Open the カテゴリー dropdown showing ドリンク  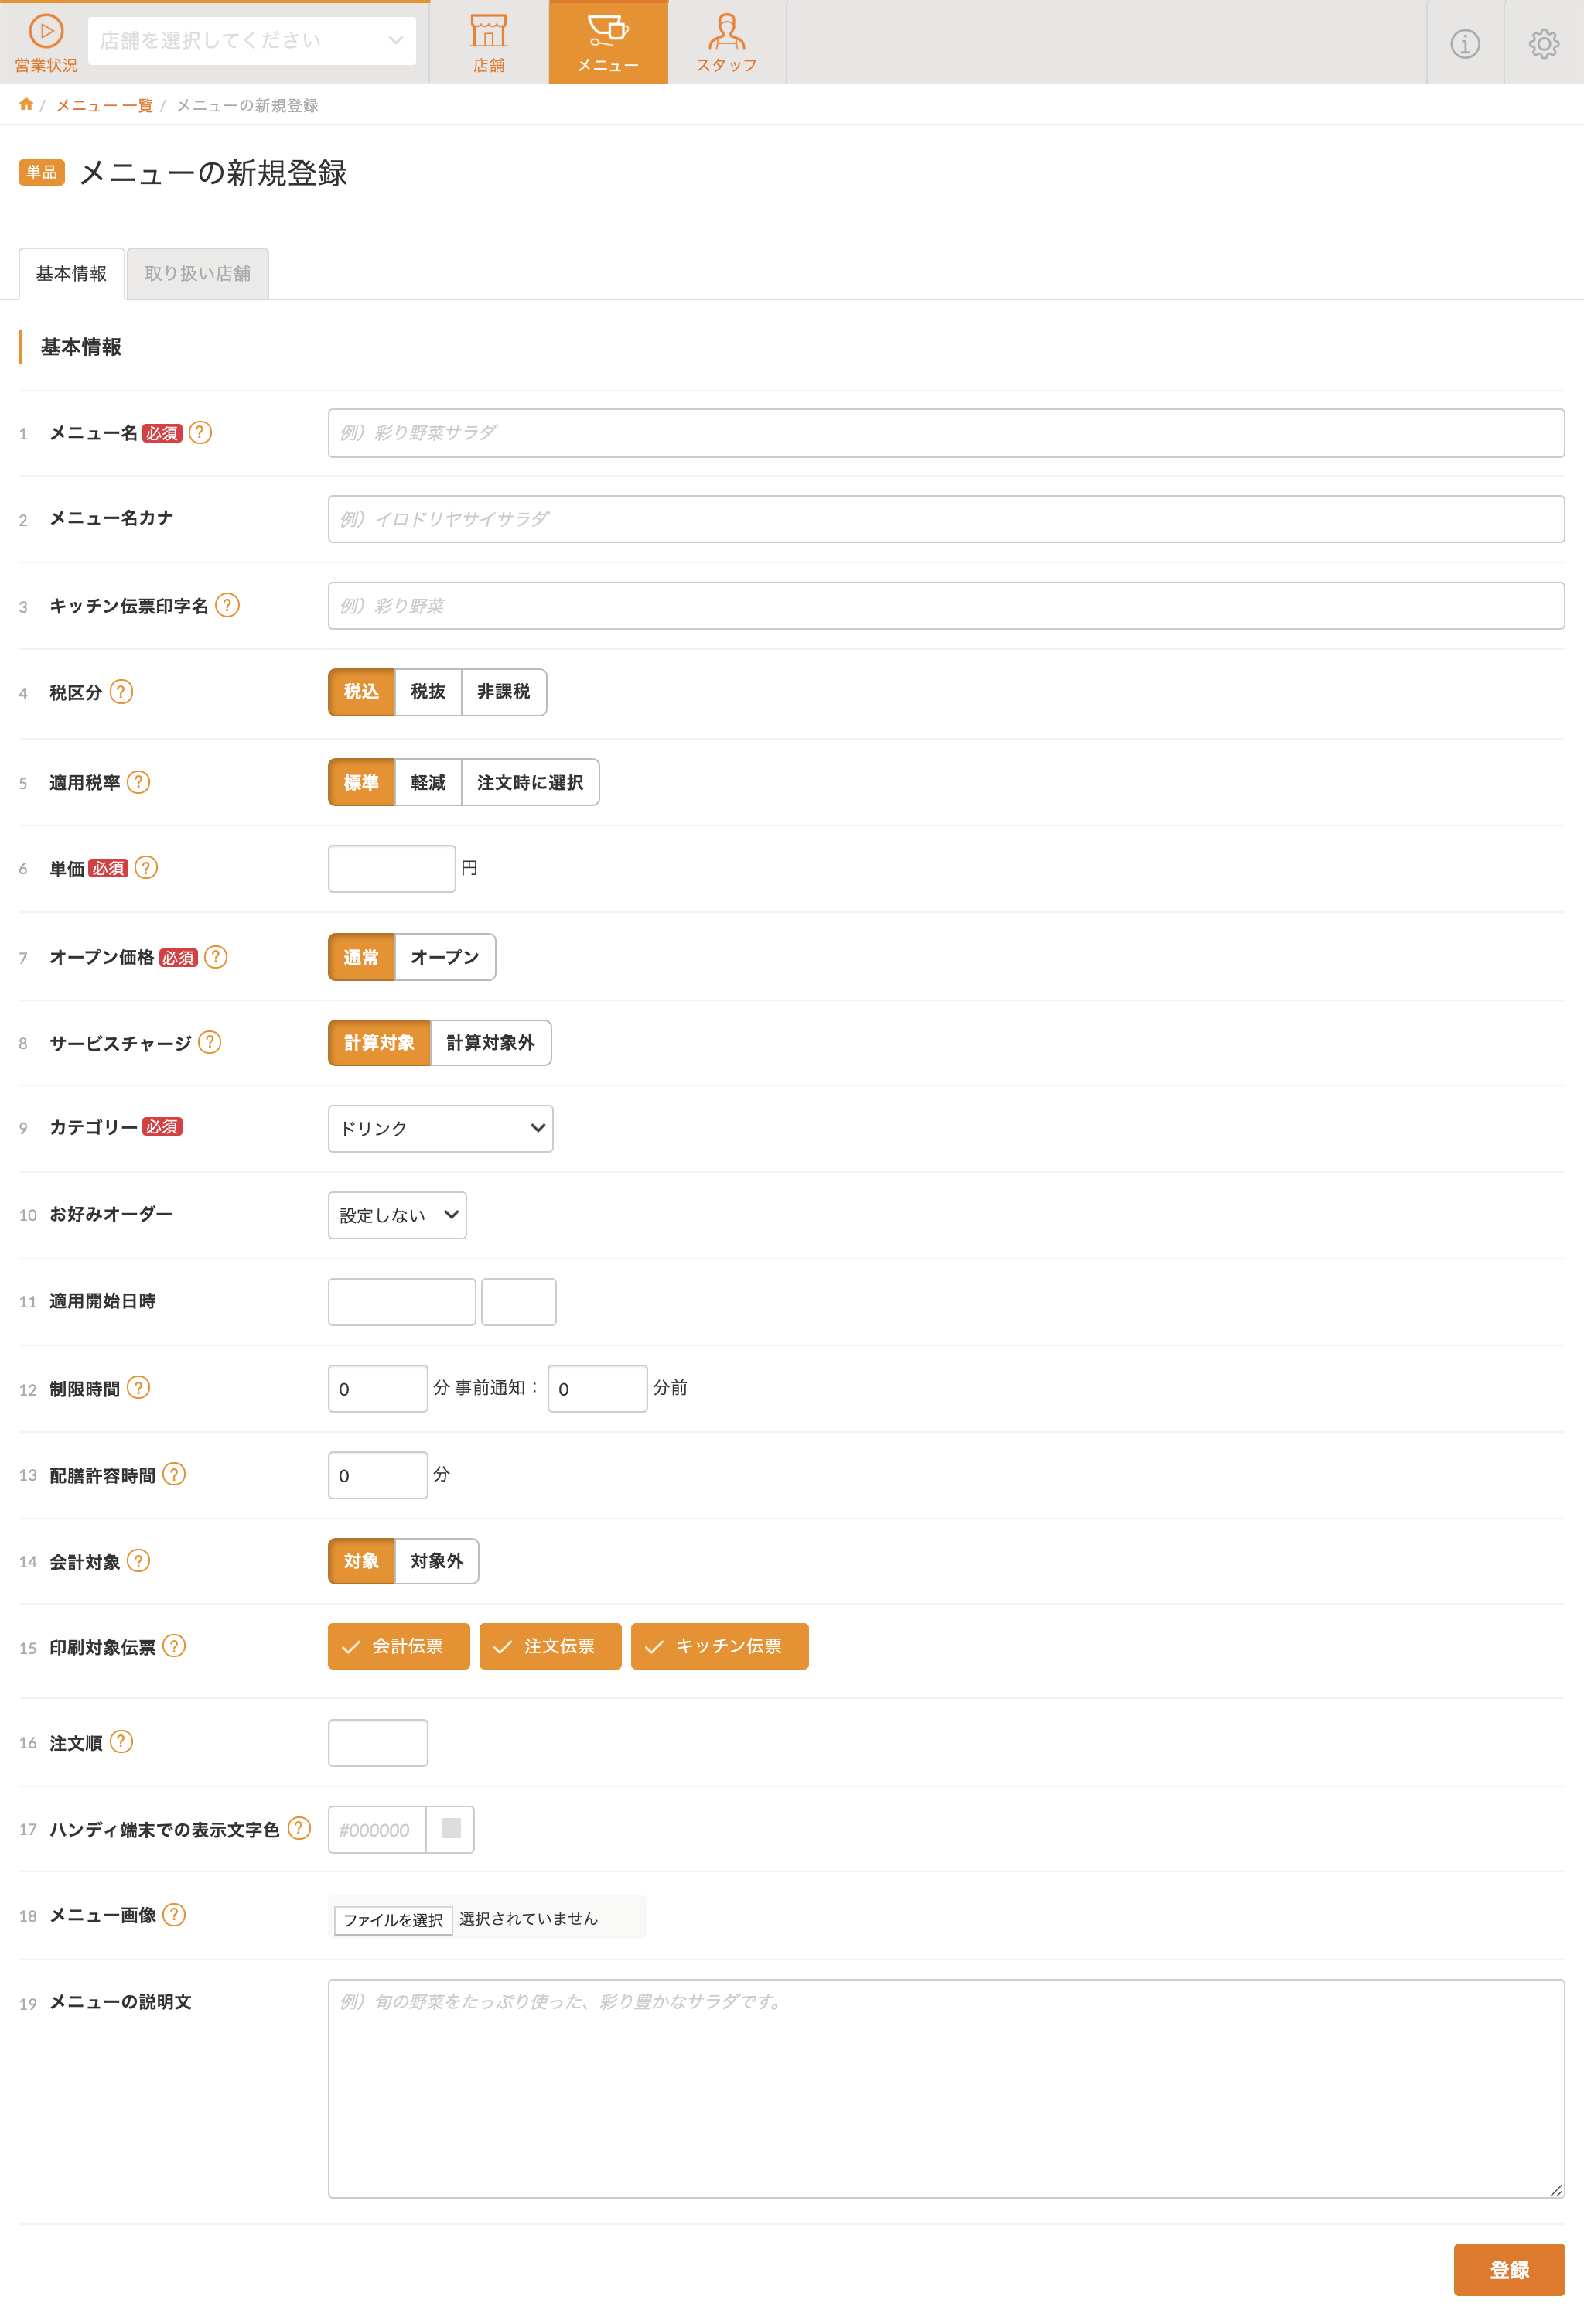pos(440,1128)
